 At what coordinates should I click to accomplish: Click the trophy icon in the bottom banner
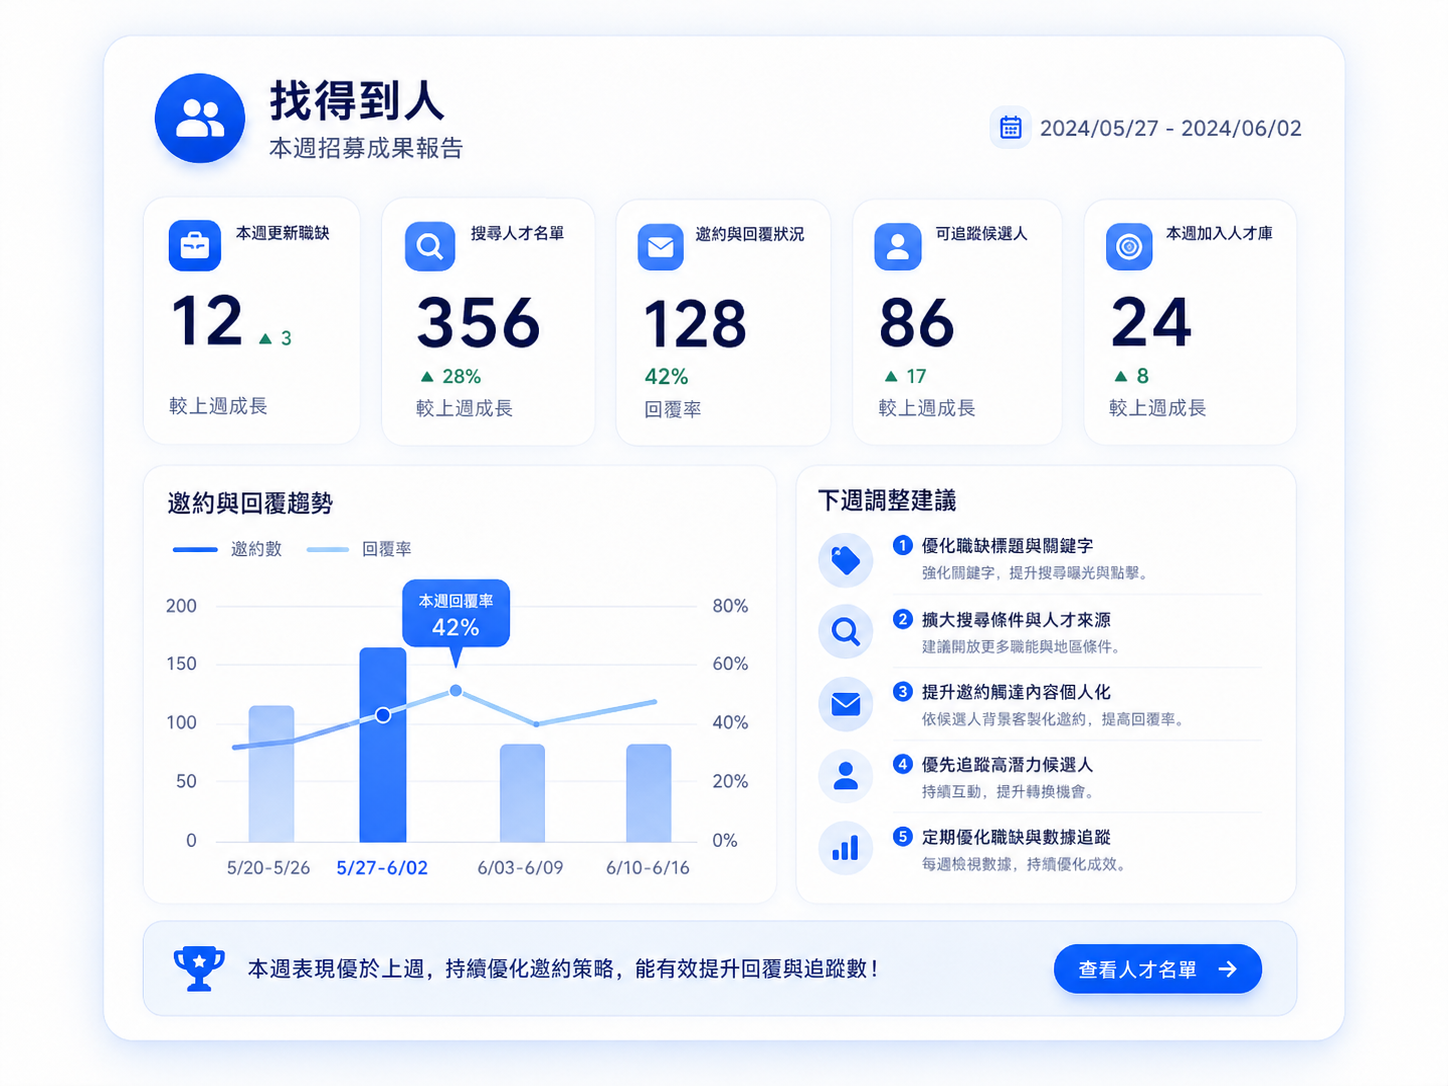[199, 968]
